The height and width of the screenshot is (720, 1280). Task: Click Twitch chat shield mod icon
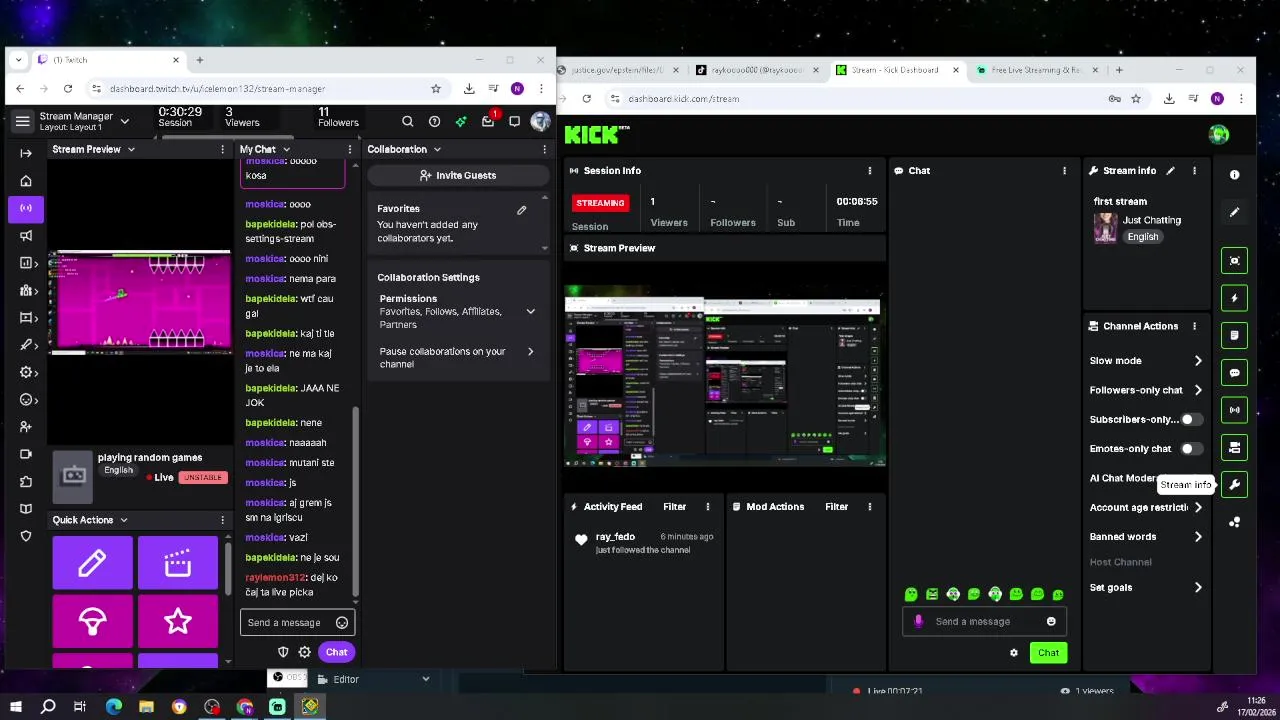click(283, 652)
